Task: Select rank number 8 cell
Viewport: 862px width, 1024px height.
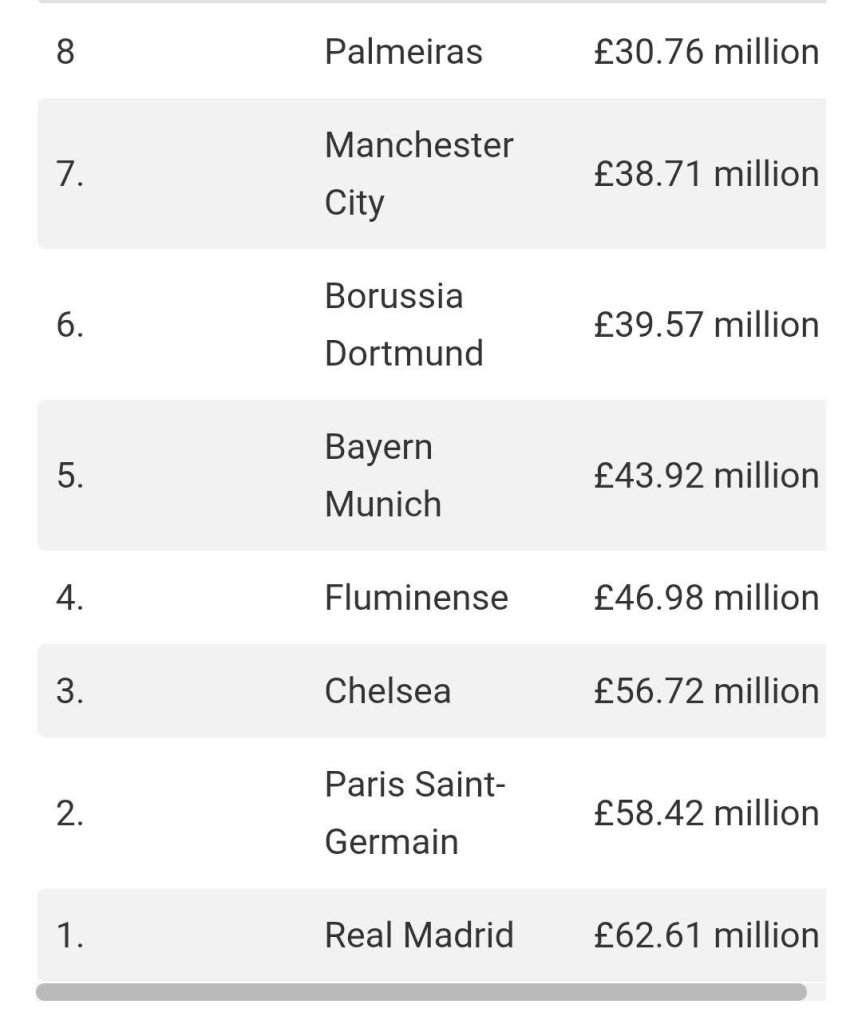Action: [65, 52]
